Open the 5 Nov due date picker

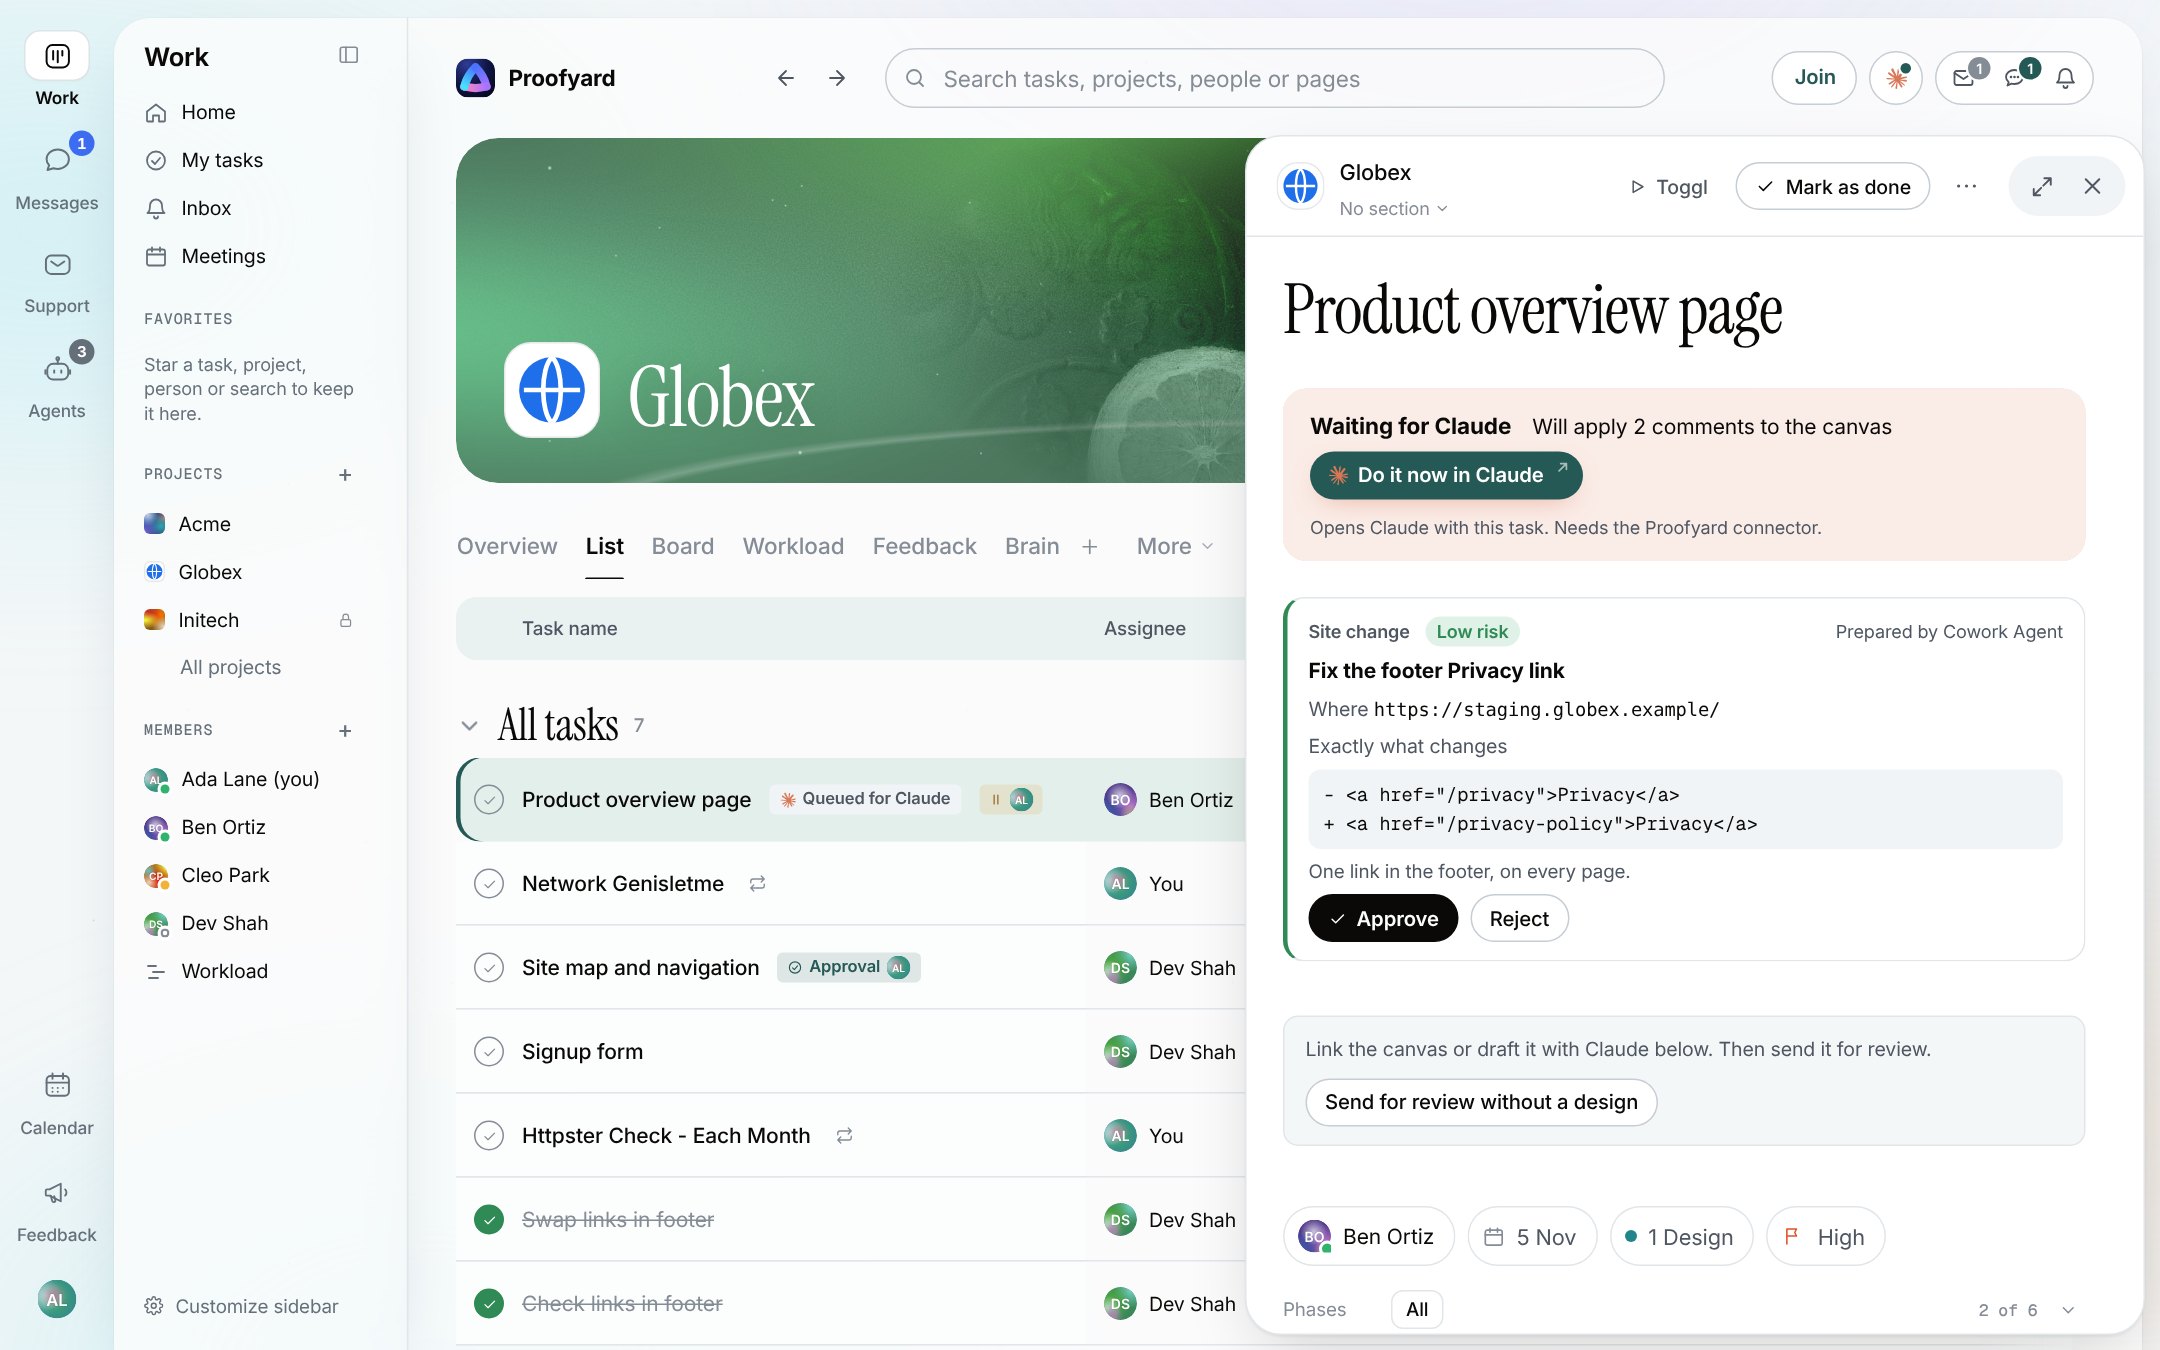click(x=1532, y=1237)
